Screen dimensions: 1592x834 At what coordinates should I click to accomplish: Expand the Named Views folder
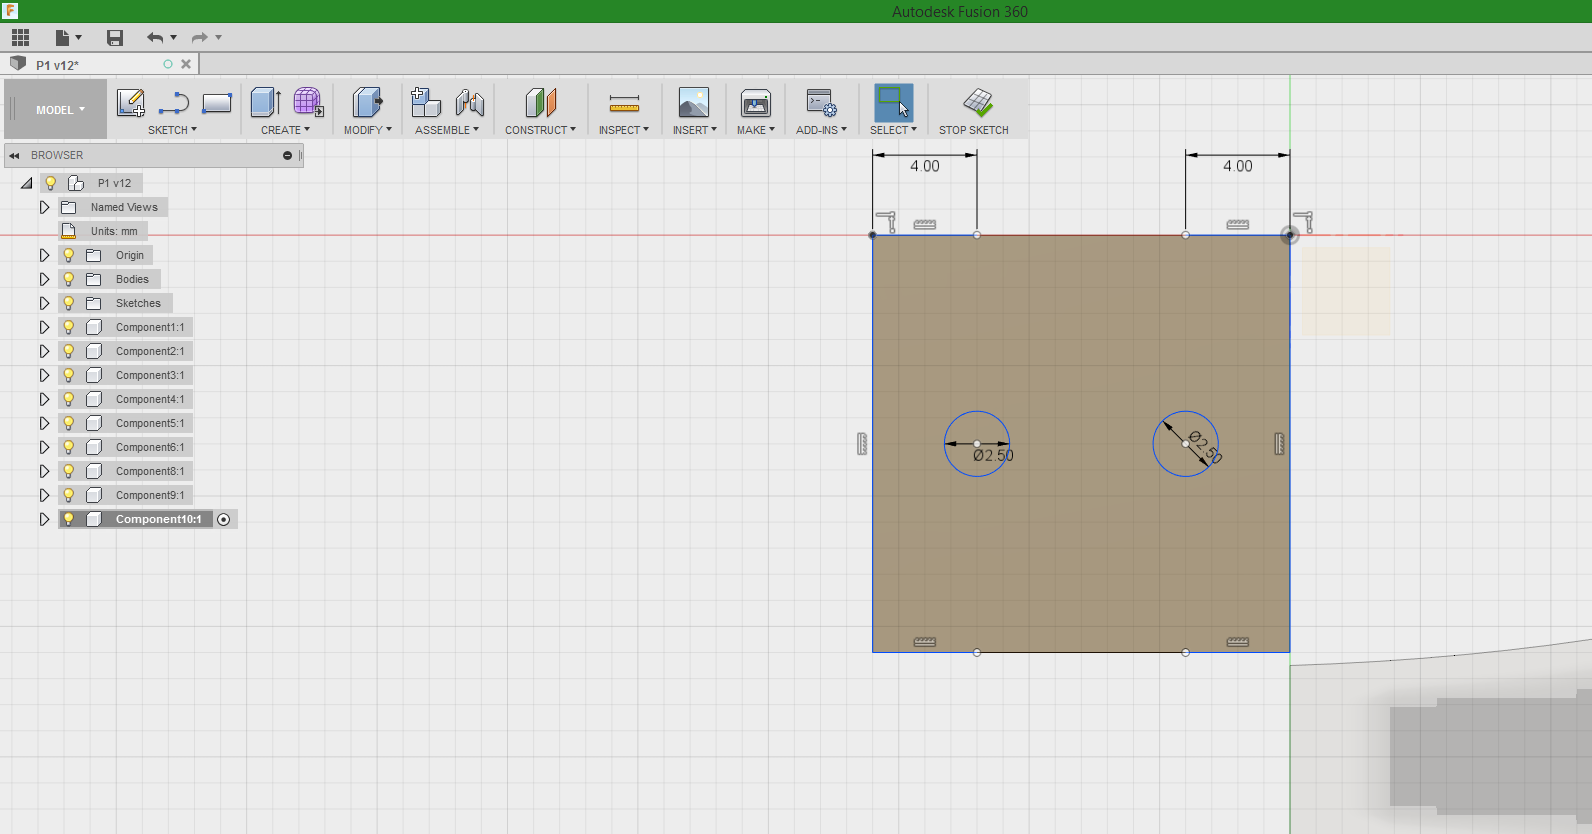click(x=44, y=207)
